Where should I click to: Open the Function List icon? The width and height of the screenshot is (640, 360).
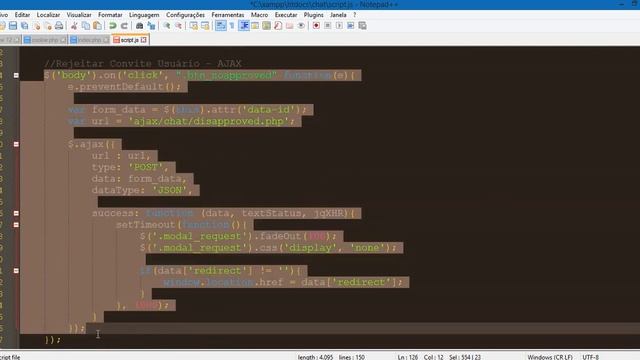[278, 26]
